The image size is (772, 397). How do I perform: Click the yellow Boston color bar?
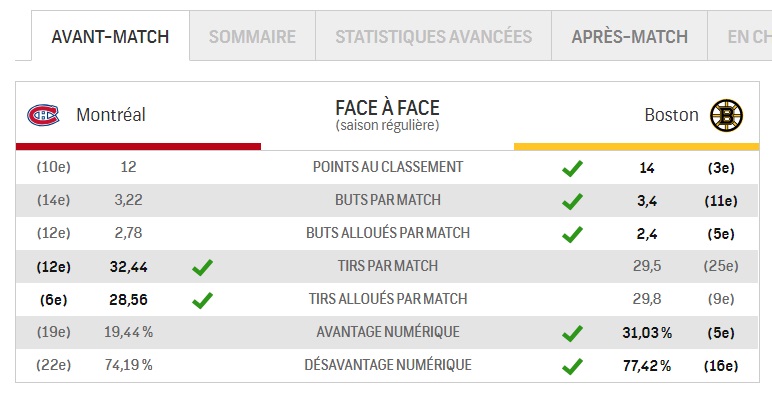pos(636,146)
